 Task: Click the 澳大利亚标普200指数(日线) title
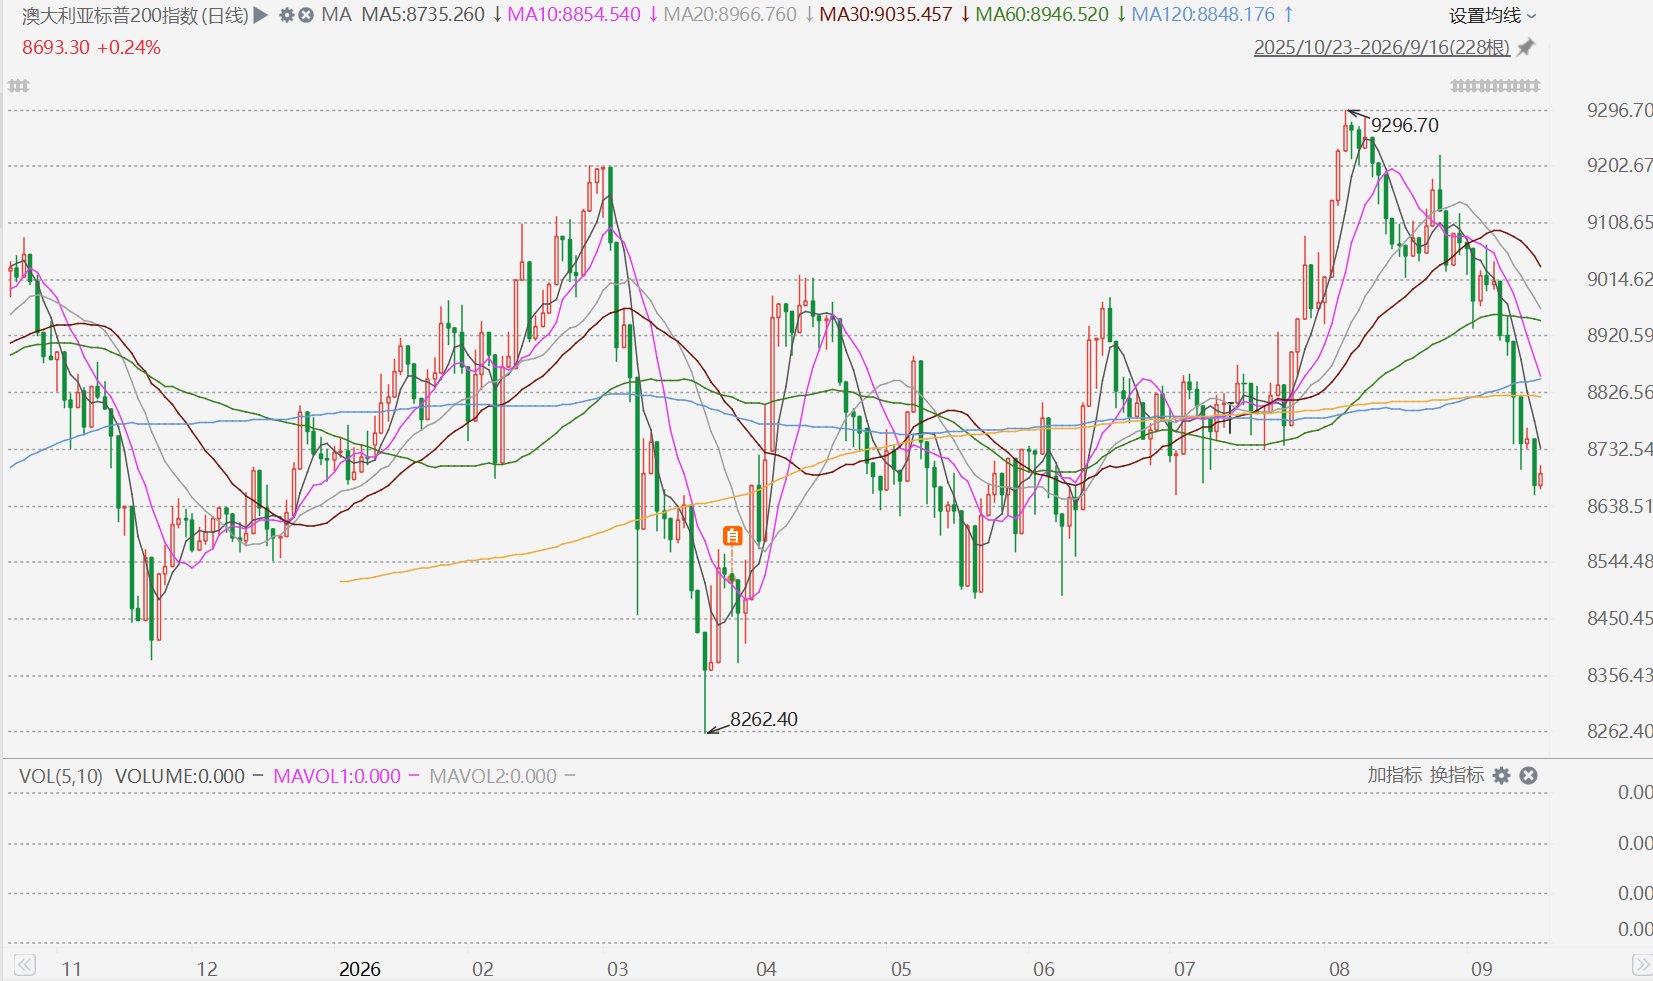[x=135, y=15]
